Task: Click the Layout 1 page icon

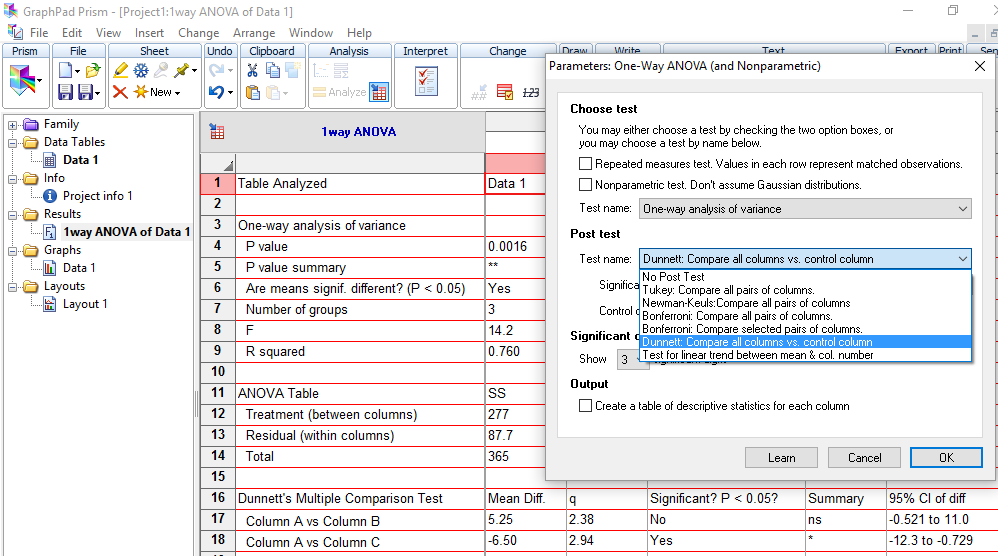Action: [x=50, y=304]
